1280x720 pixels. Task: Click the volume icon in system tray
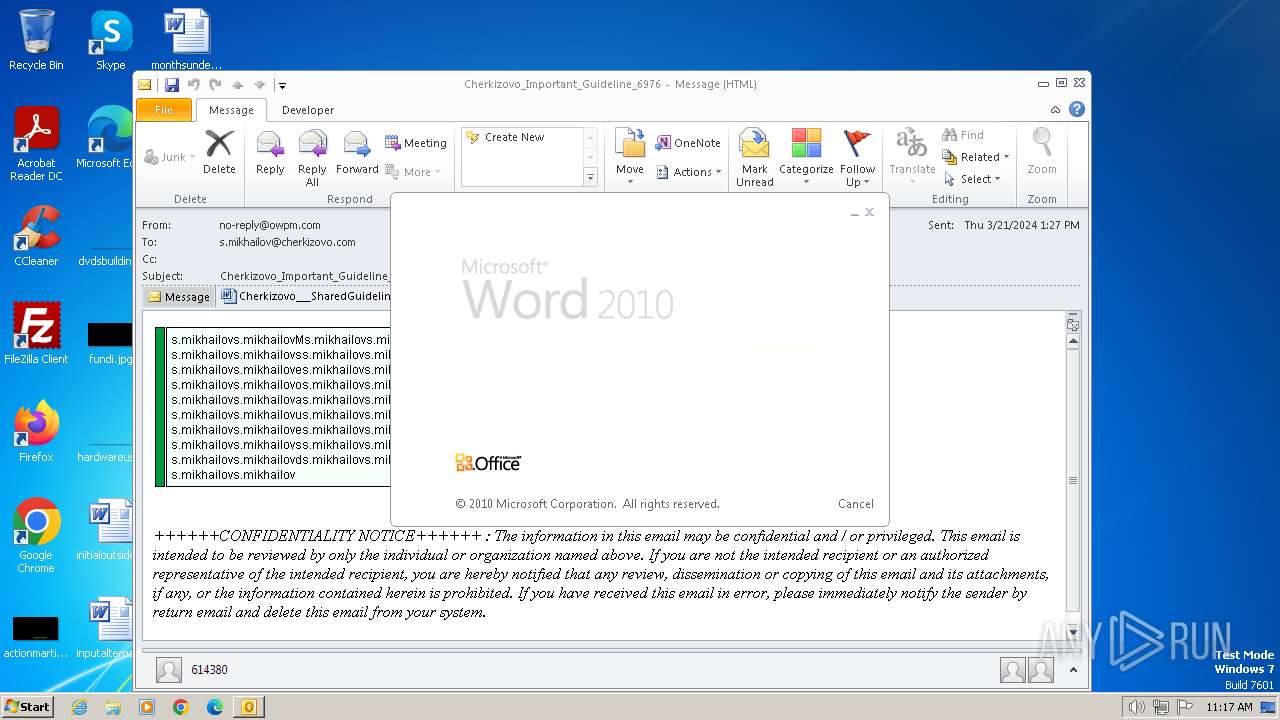tap(1137, 707)
